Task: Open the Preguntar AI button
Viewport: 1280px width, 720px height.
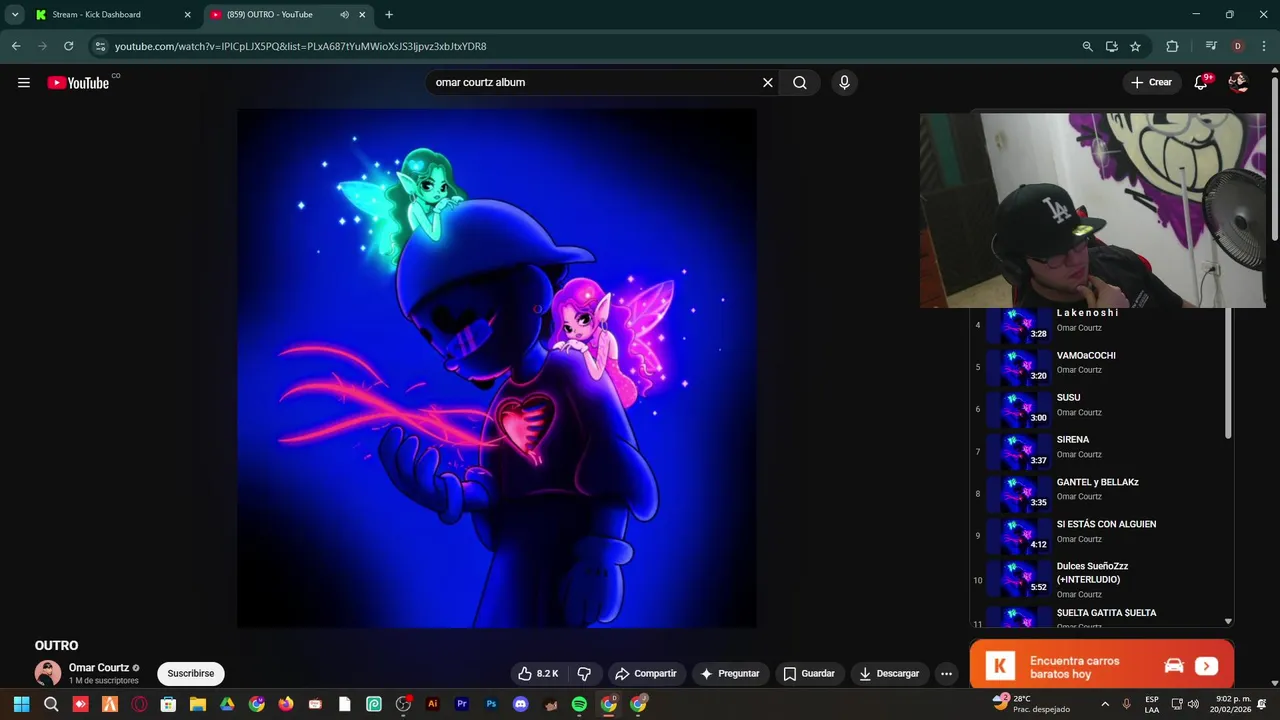Action: [x=730, y=674]
